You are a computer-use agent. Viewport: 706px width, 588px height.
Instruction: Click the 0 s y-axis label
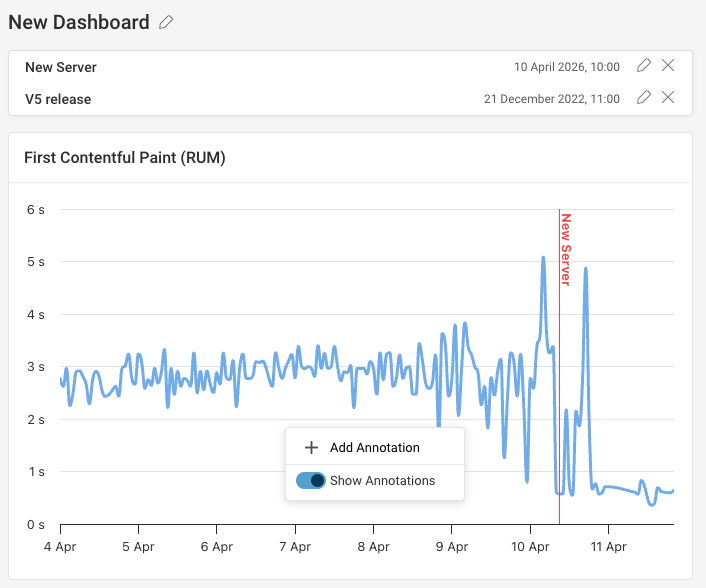[x=36, y=525]
